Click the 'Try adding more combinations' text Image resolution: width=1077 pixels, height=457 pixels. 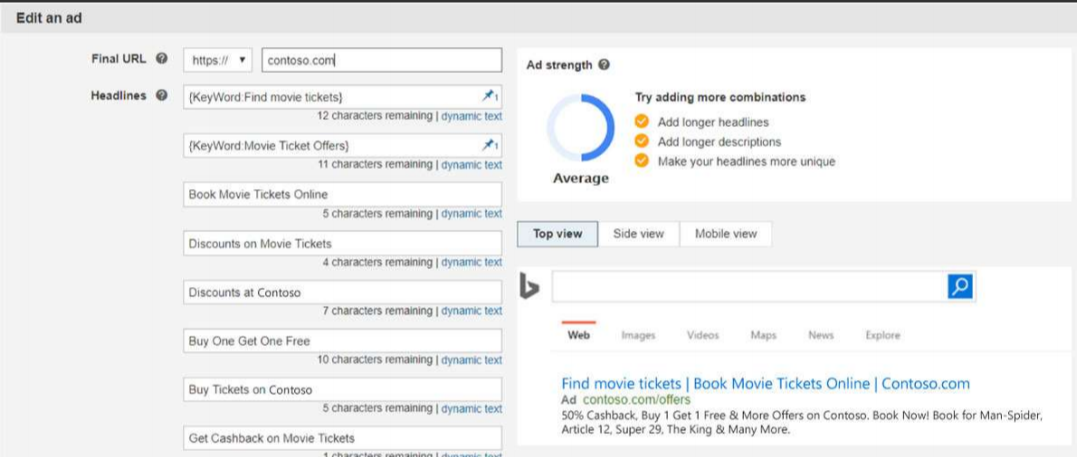point(721,98)
